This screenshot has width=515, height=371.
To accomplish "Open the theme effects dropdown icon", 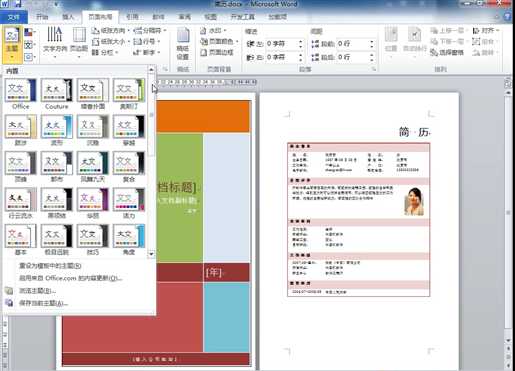I will [30, 57].
